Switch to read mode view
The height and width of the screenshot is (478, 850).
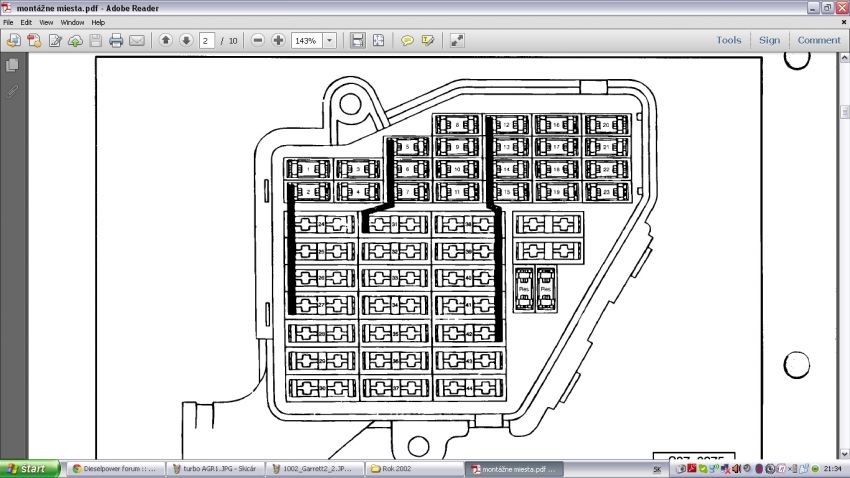coord(457,41)
